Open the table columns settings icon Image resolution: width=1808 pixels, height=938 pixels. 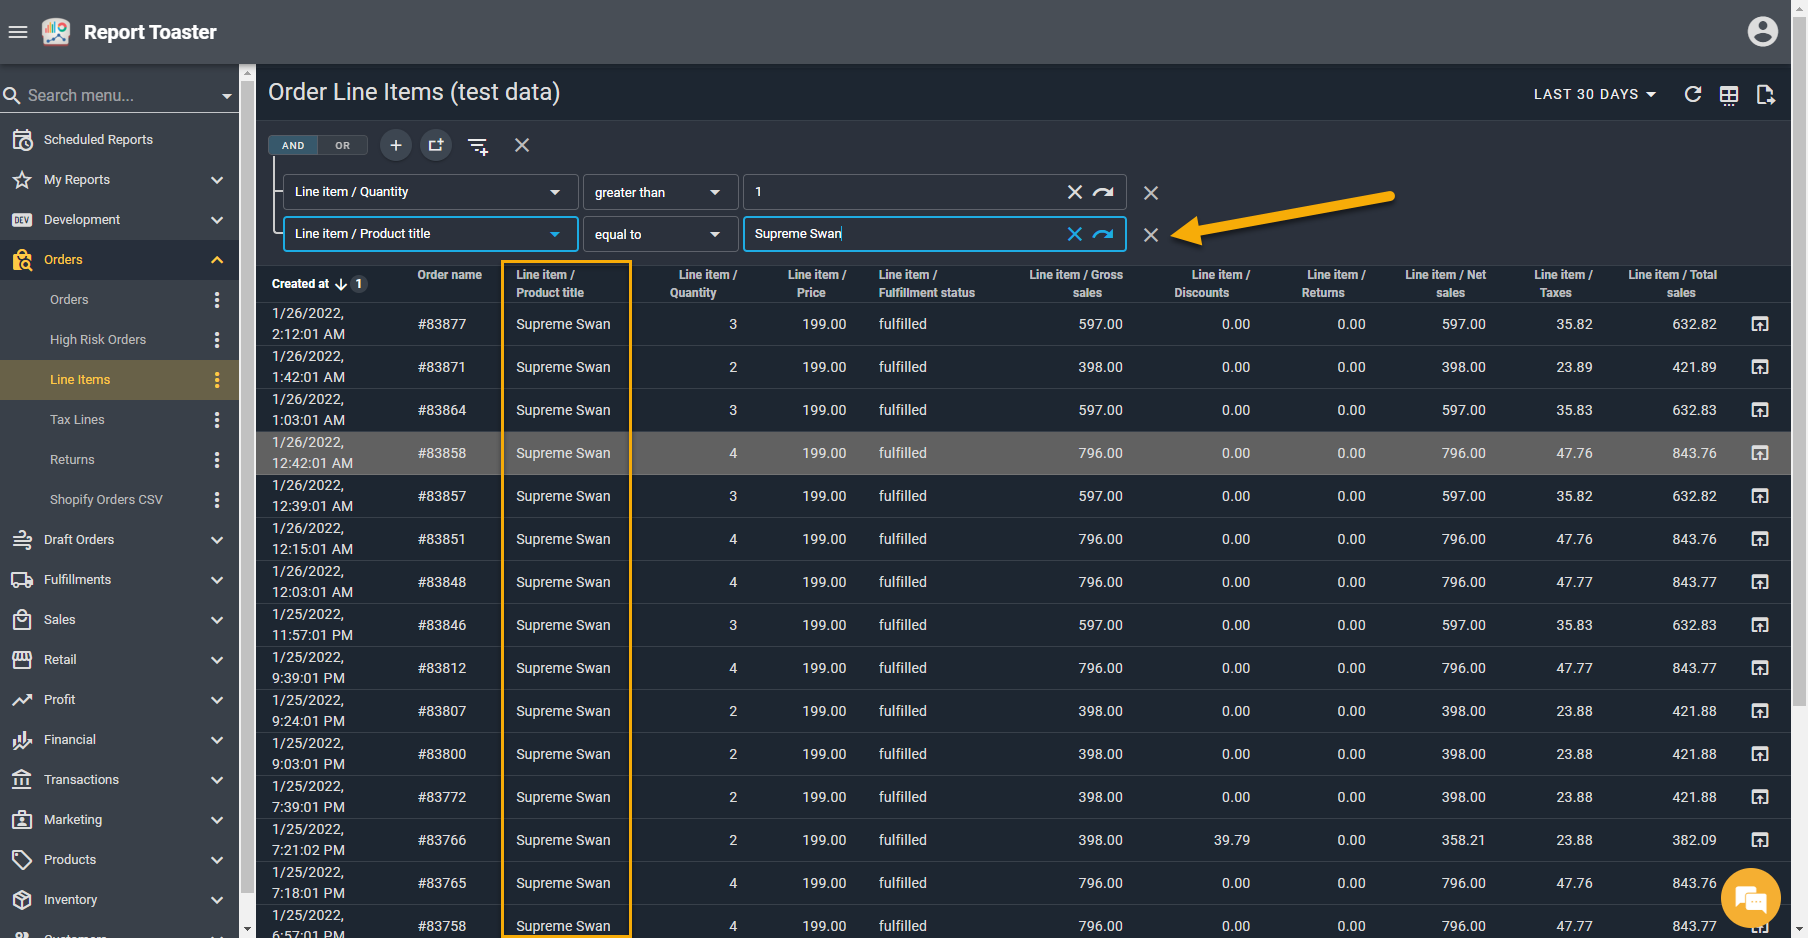[1729, 95]
